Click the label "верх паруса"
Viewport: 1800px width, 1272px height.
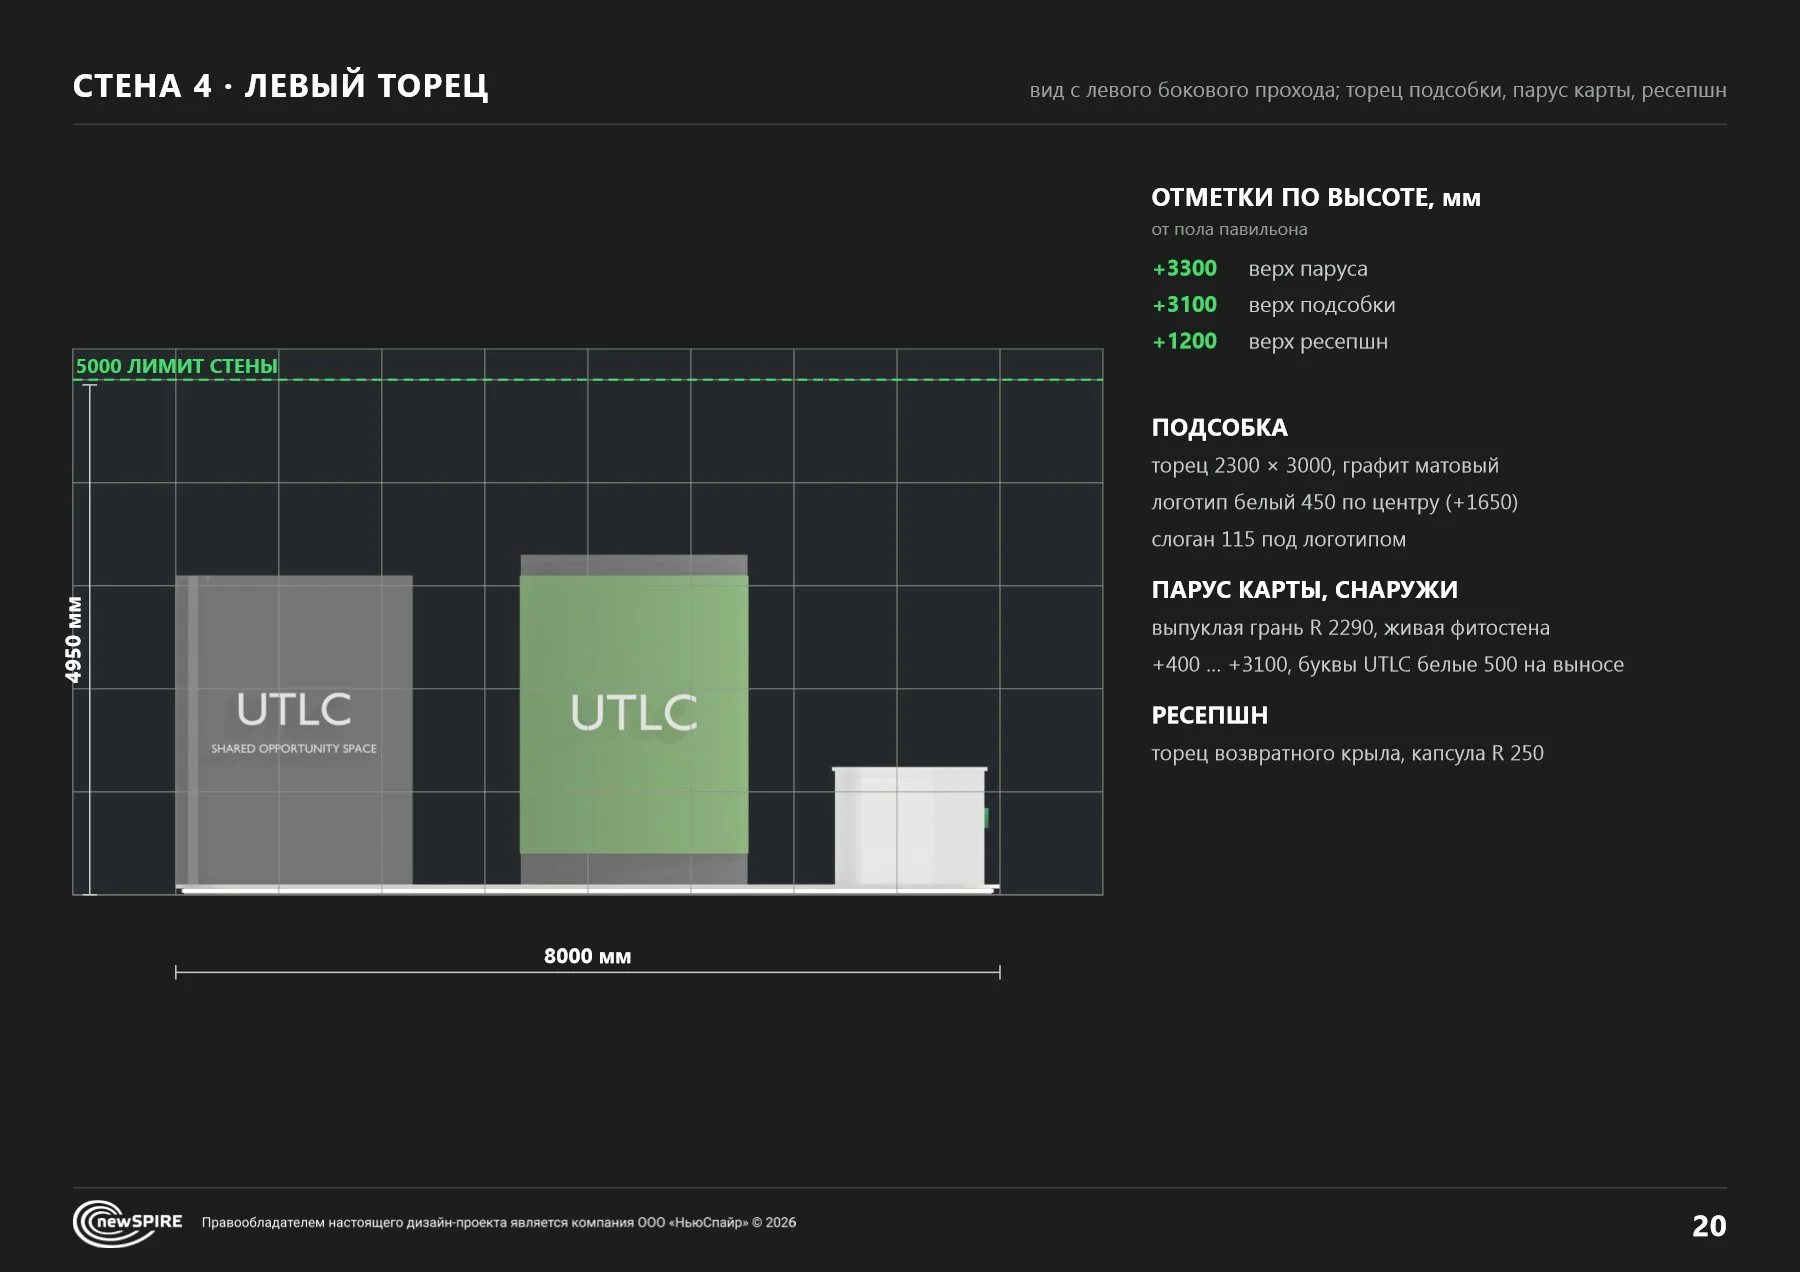tap(1308, 269)
